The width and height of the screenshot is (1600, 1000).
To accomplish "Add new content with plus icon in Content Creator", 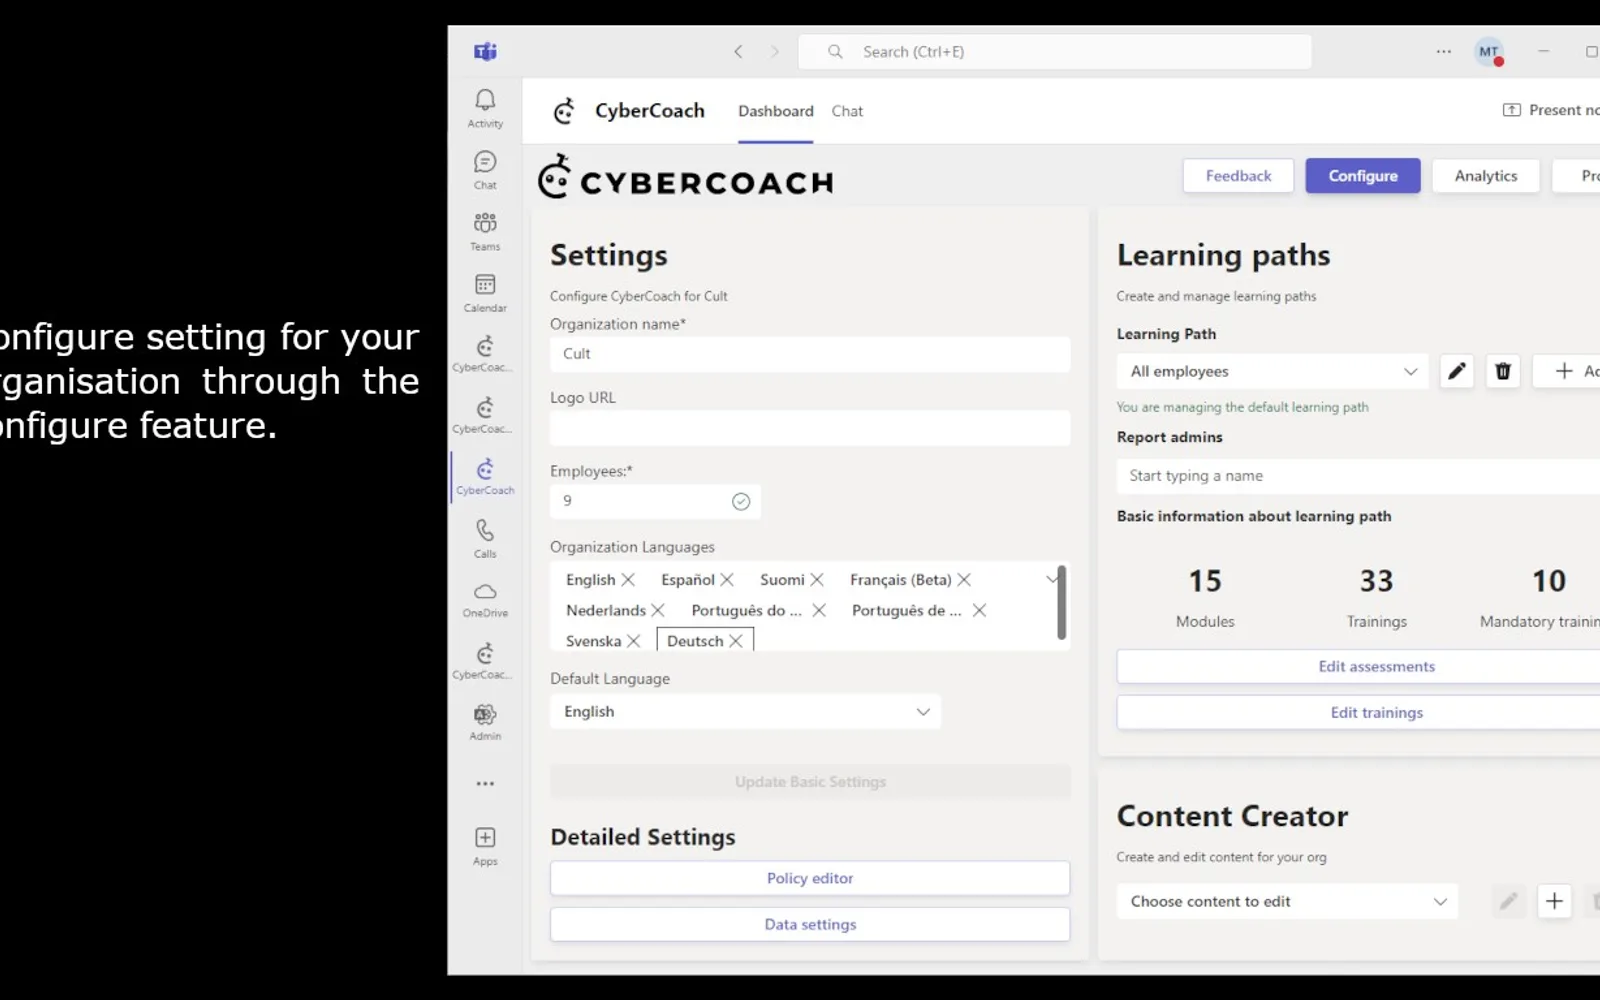I will 1554,901.
